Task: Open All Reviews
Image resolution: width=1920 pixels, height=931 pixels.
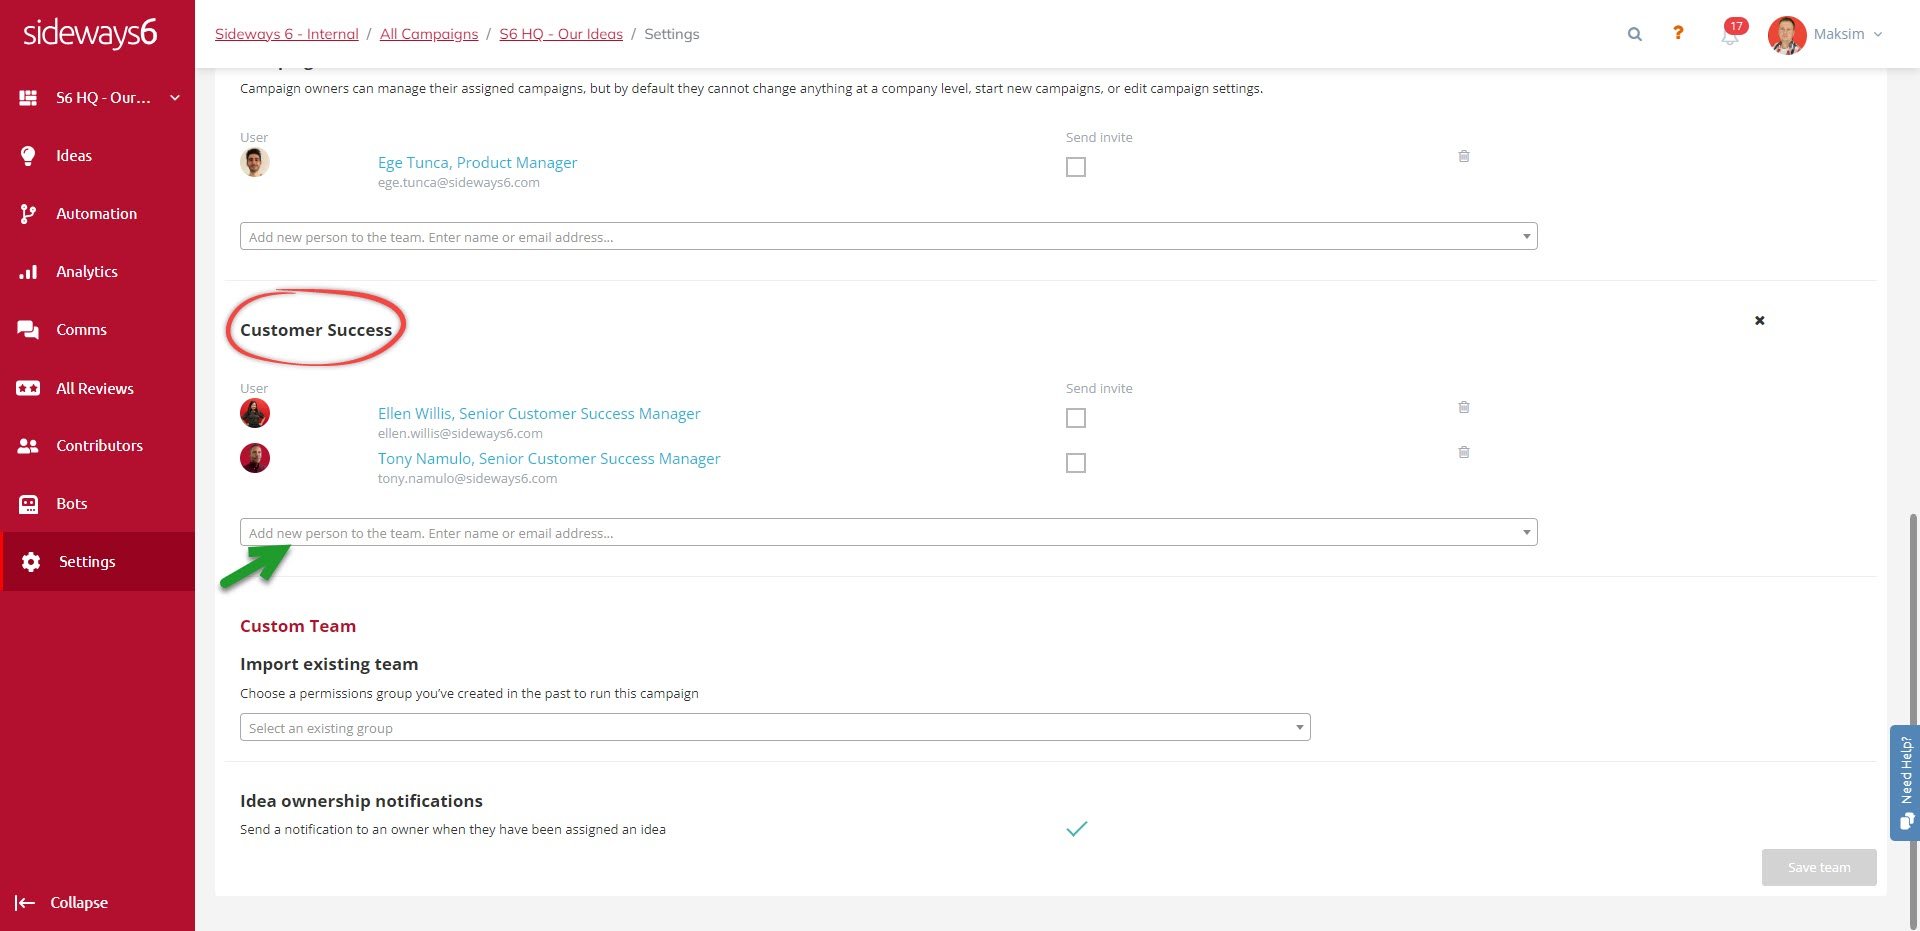Action: click(95, 388)
